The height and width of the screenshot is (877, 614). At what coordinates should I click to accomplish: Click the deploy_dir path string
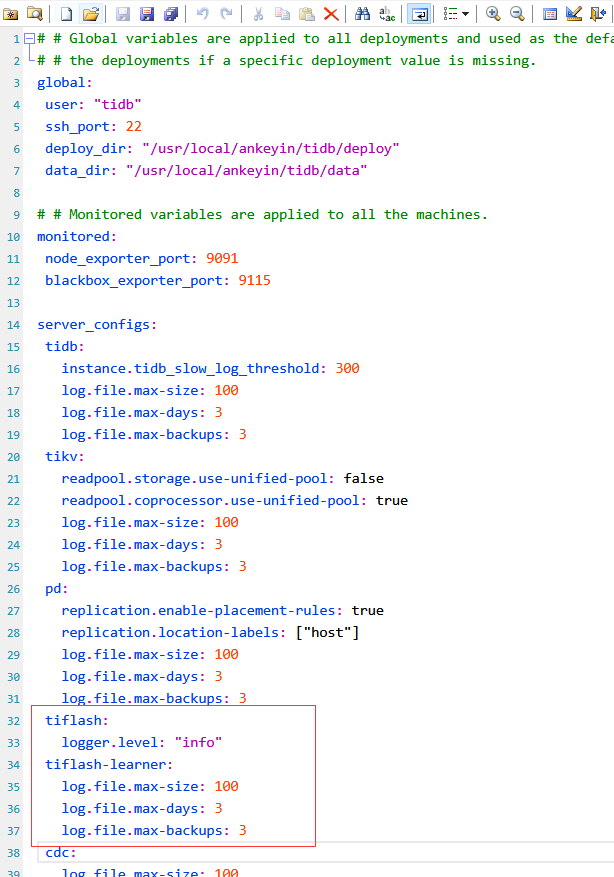(271, 149)
